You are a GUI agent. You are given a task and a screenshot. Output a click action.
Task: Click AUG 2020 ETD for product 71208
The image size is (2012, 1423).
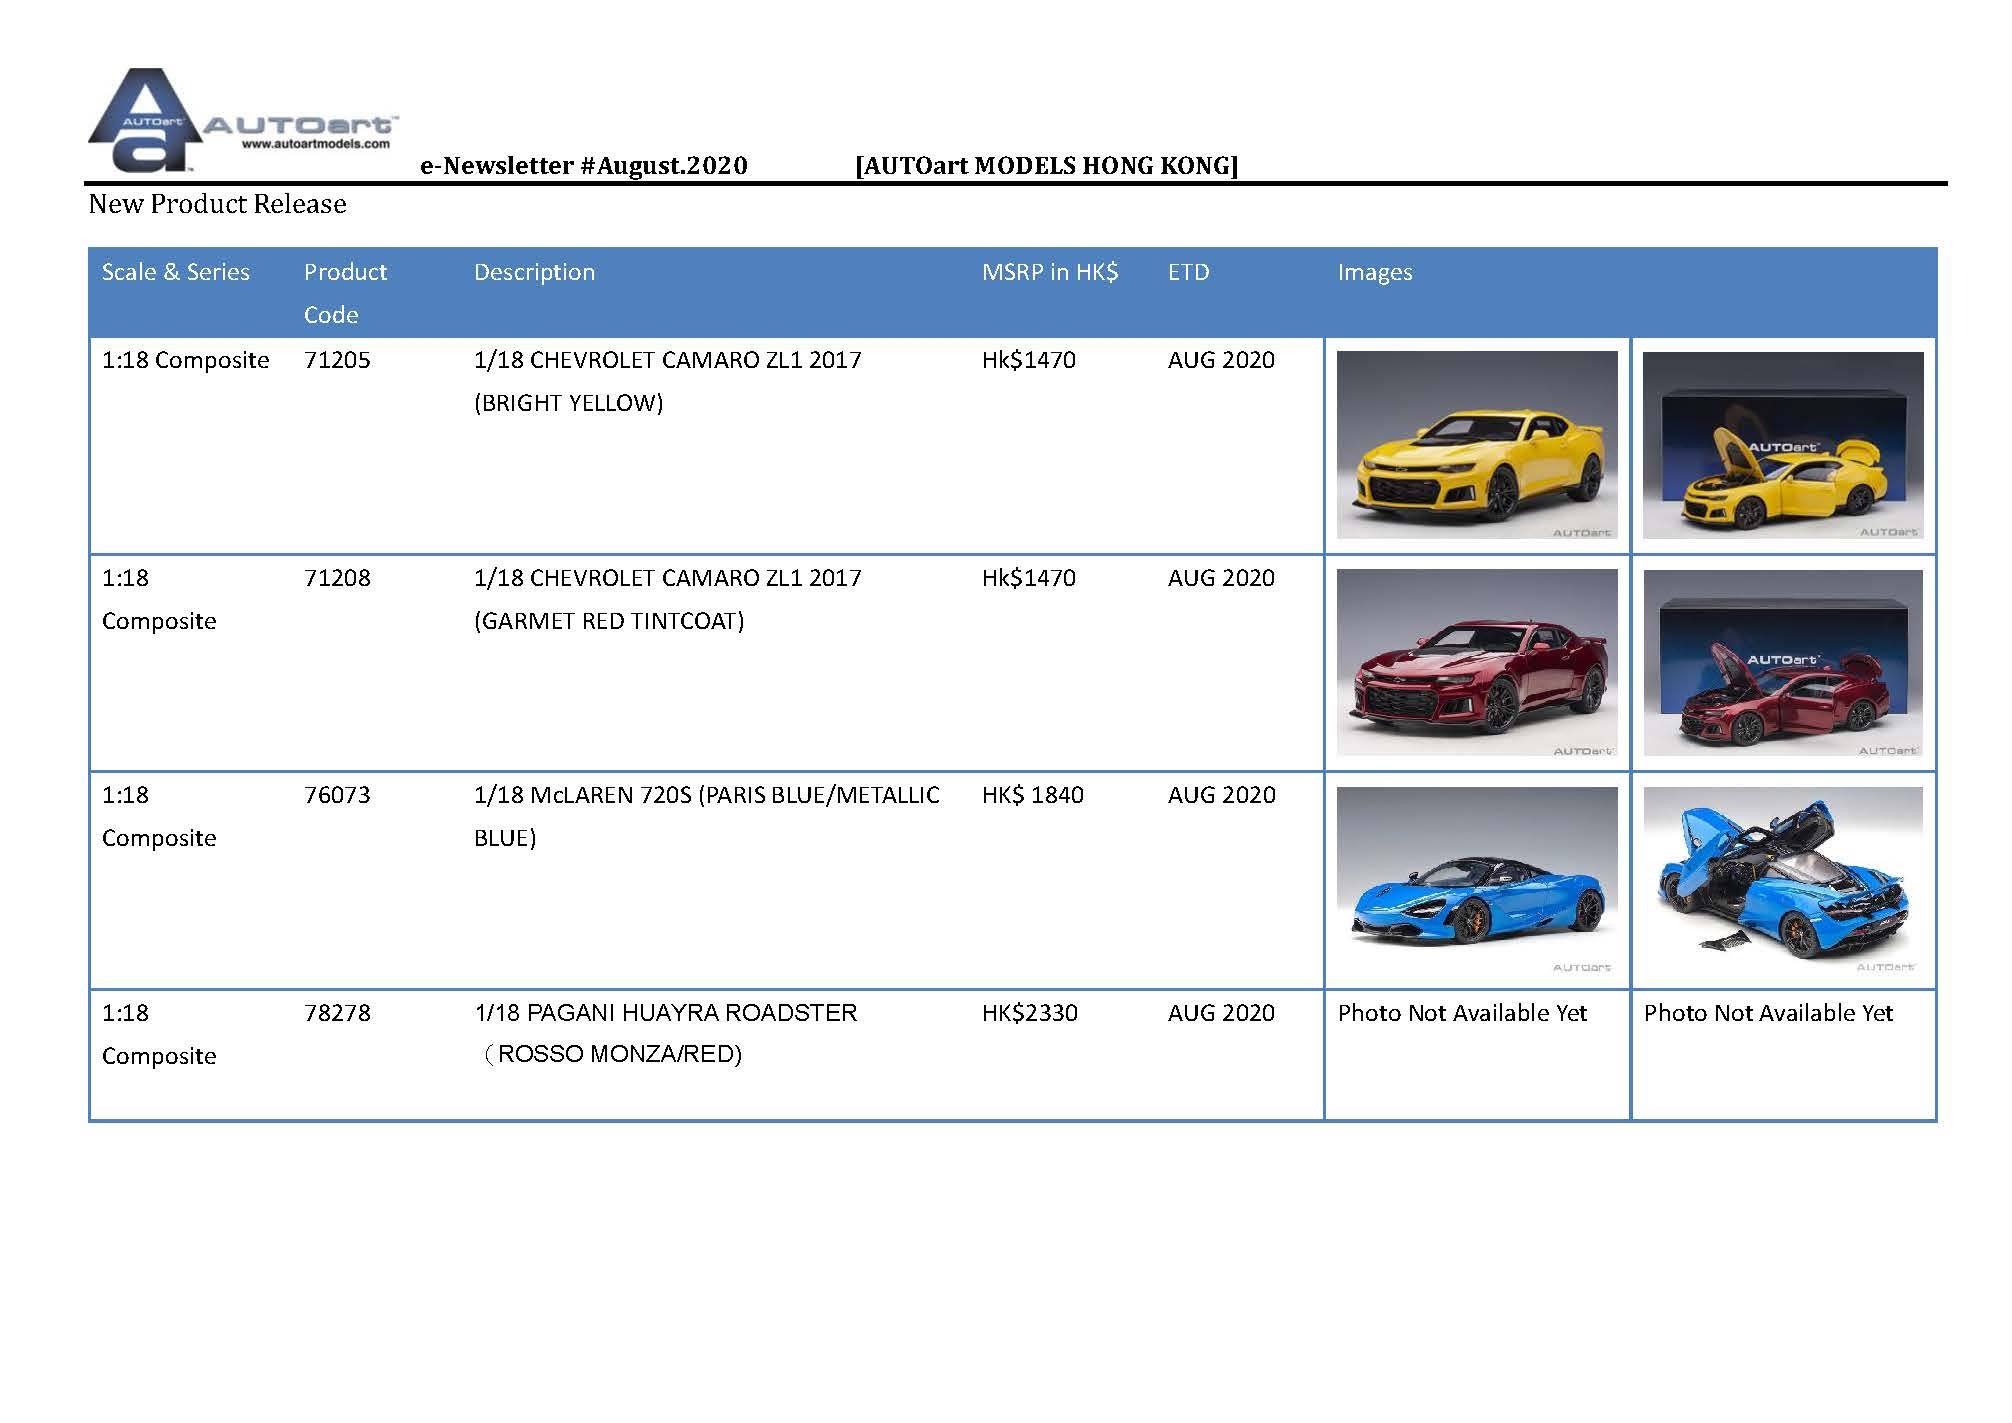(x=1222, y=578)
